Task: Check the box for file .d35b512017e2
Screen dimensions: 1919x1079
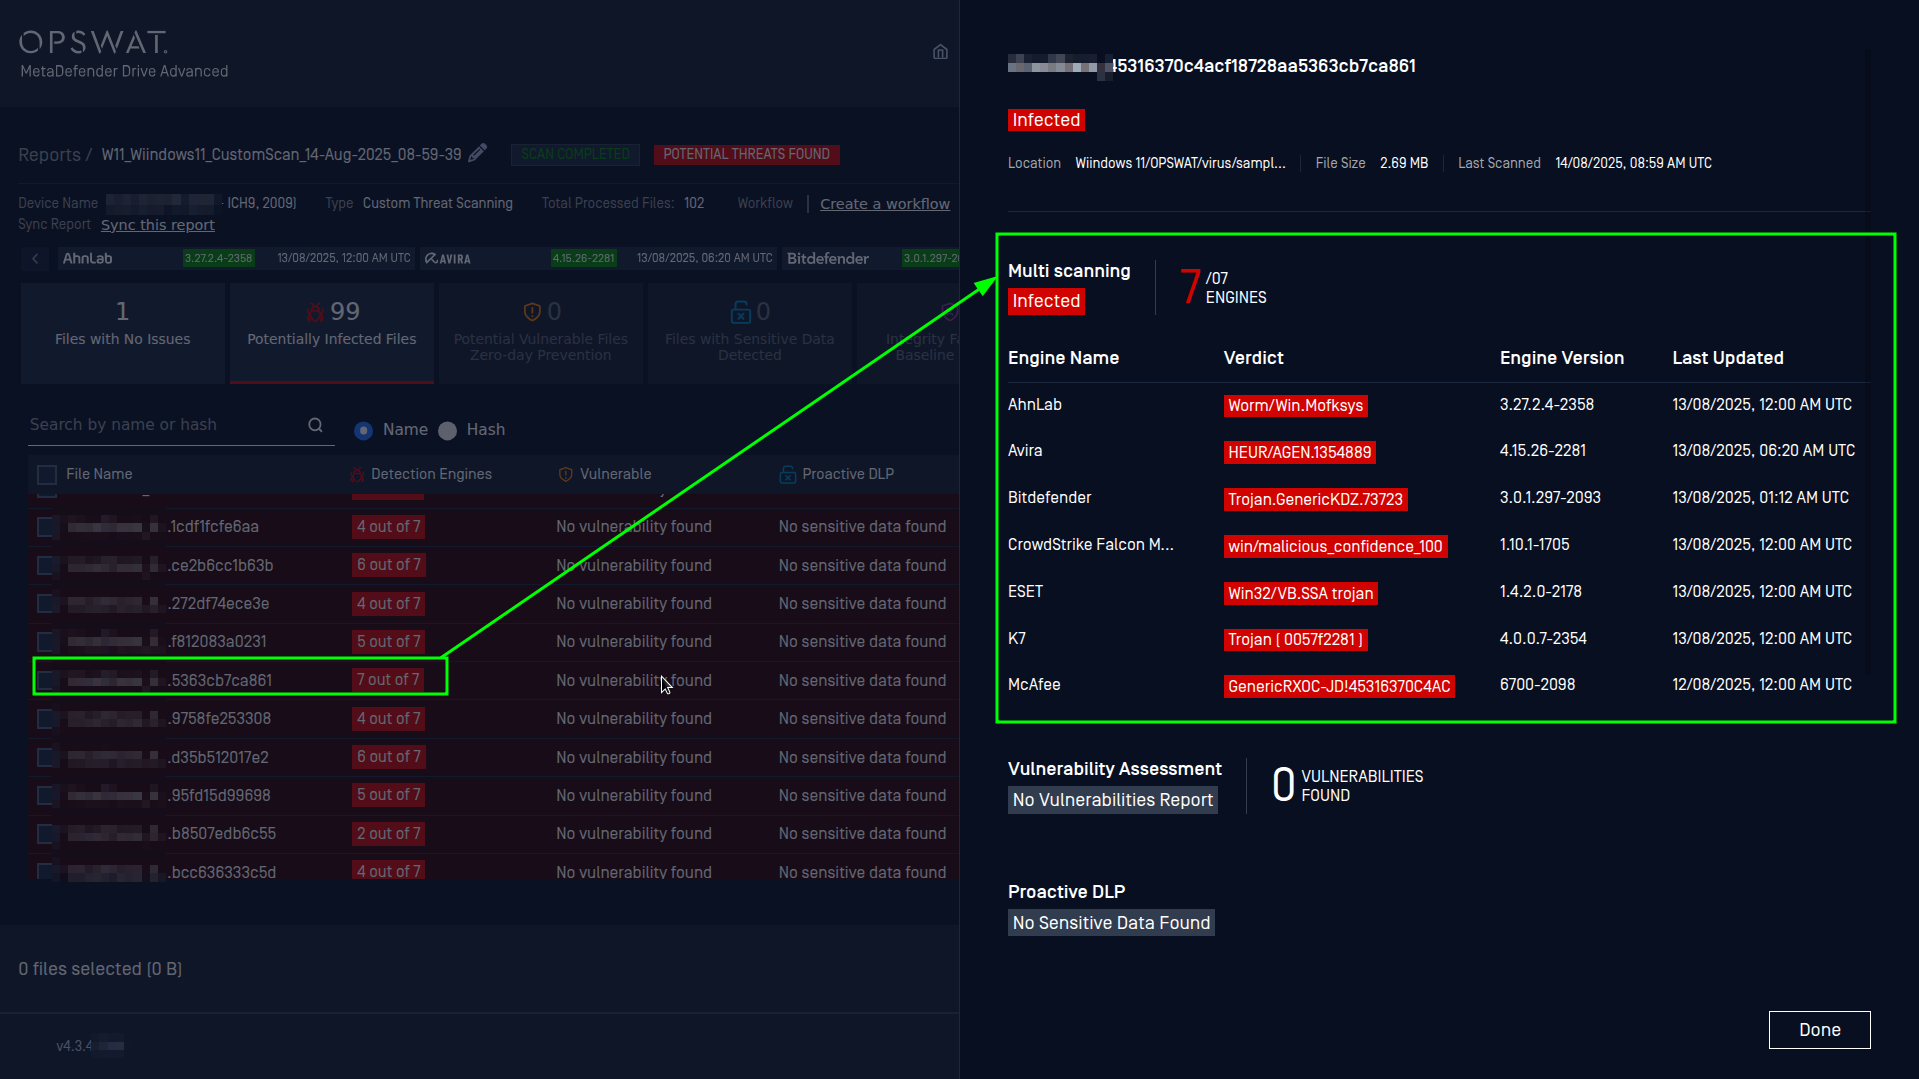Action: coord(46,757)
